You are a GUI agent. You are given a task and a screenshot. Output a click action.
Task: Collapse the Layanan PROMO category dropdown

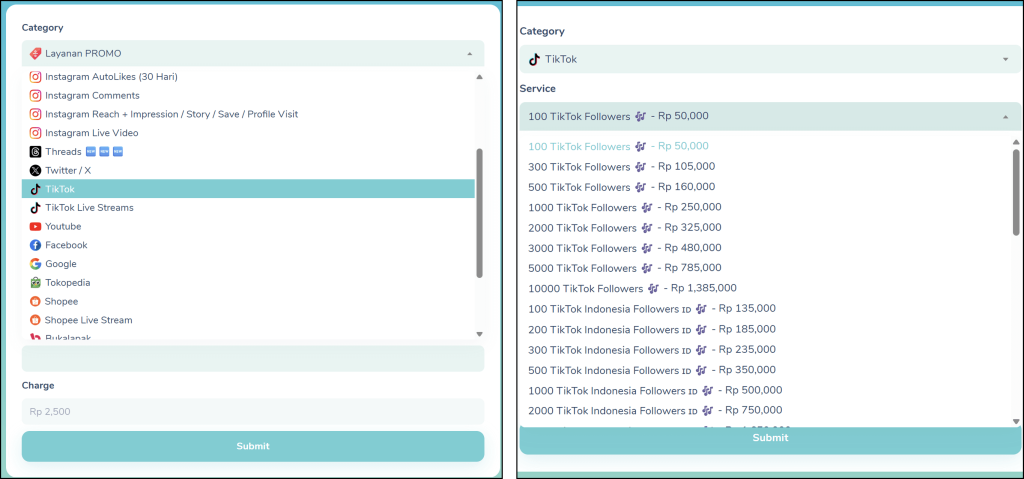[x=469, y=53]
